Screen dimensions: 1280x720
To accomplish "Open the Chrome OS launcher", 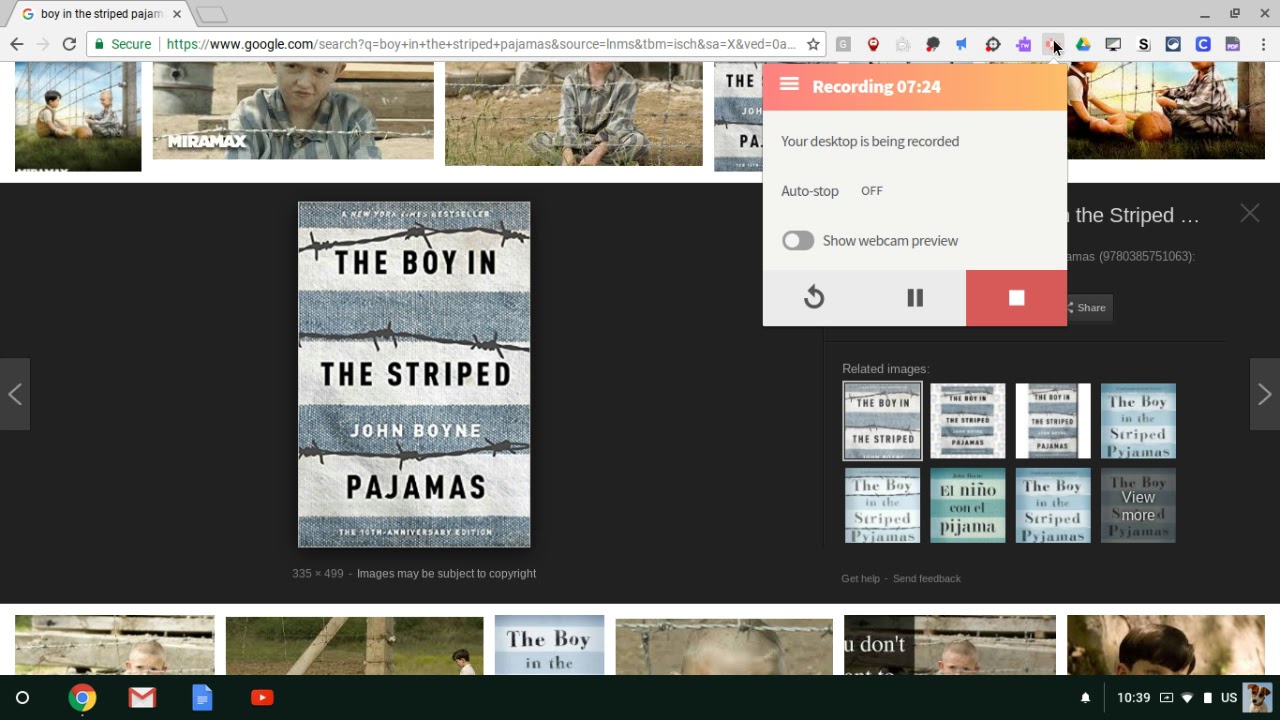I will point(22,698).
